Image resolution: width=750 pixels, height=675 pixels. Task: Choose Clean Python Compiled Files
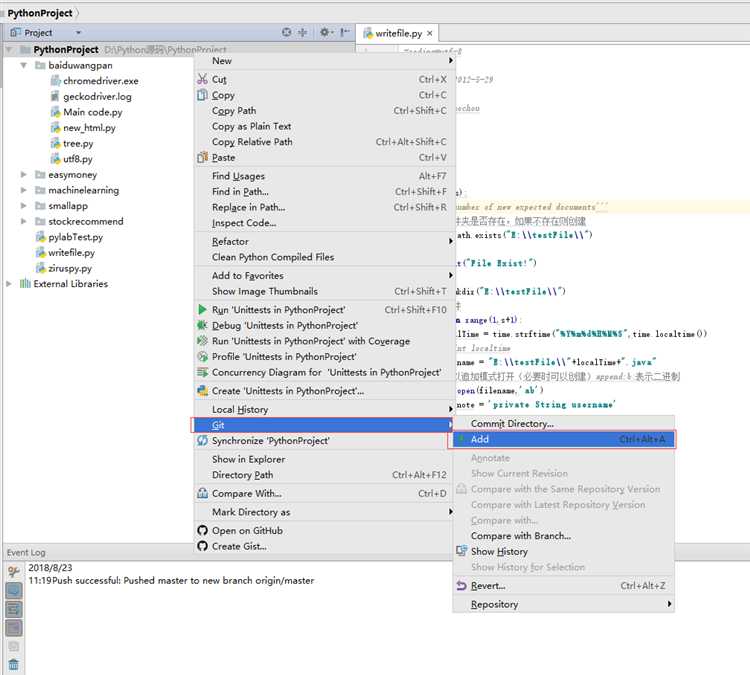point(324,257)
